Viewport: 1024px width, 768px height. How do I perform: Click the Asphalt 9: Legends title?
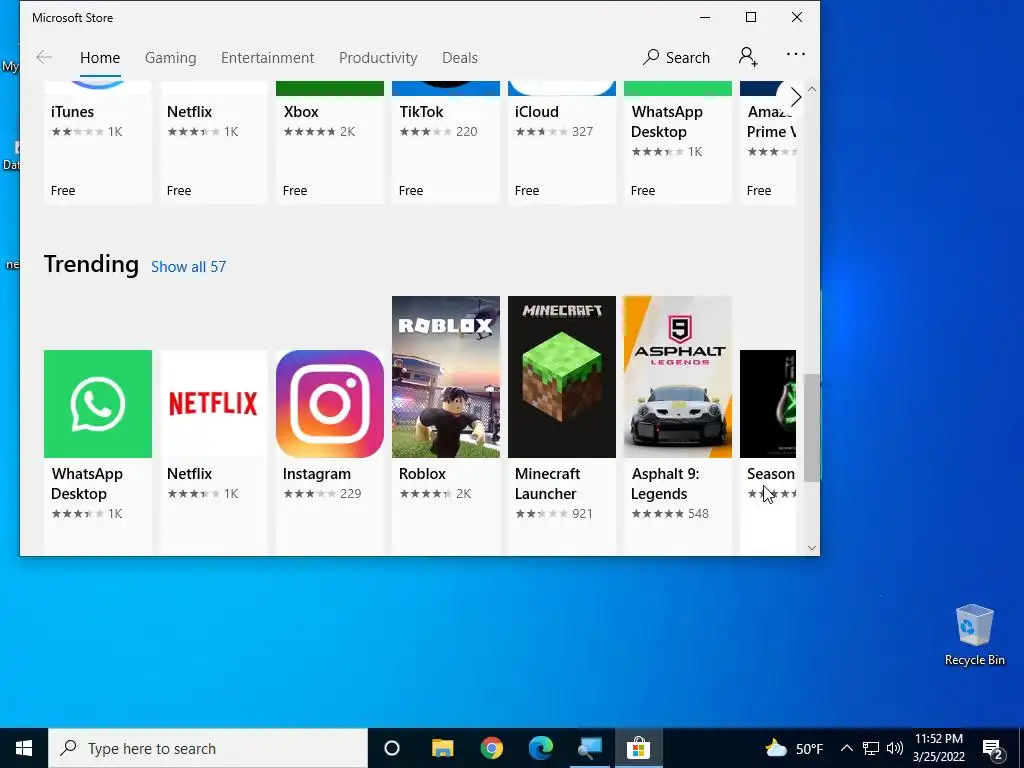(665, 483)
